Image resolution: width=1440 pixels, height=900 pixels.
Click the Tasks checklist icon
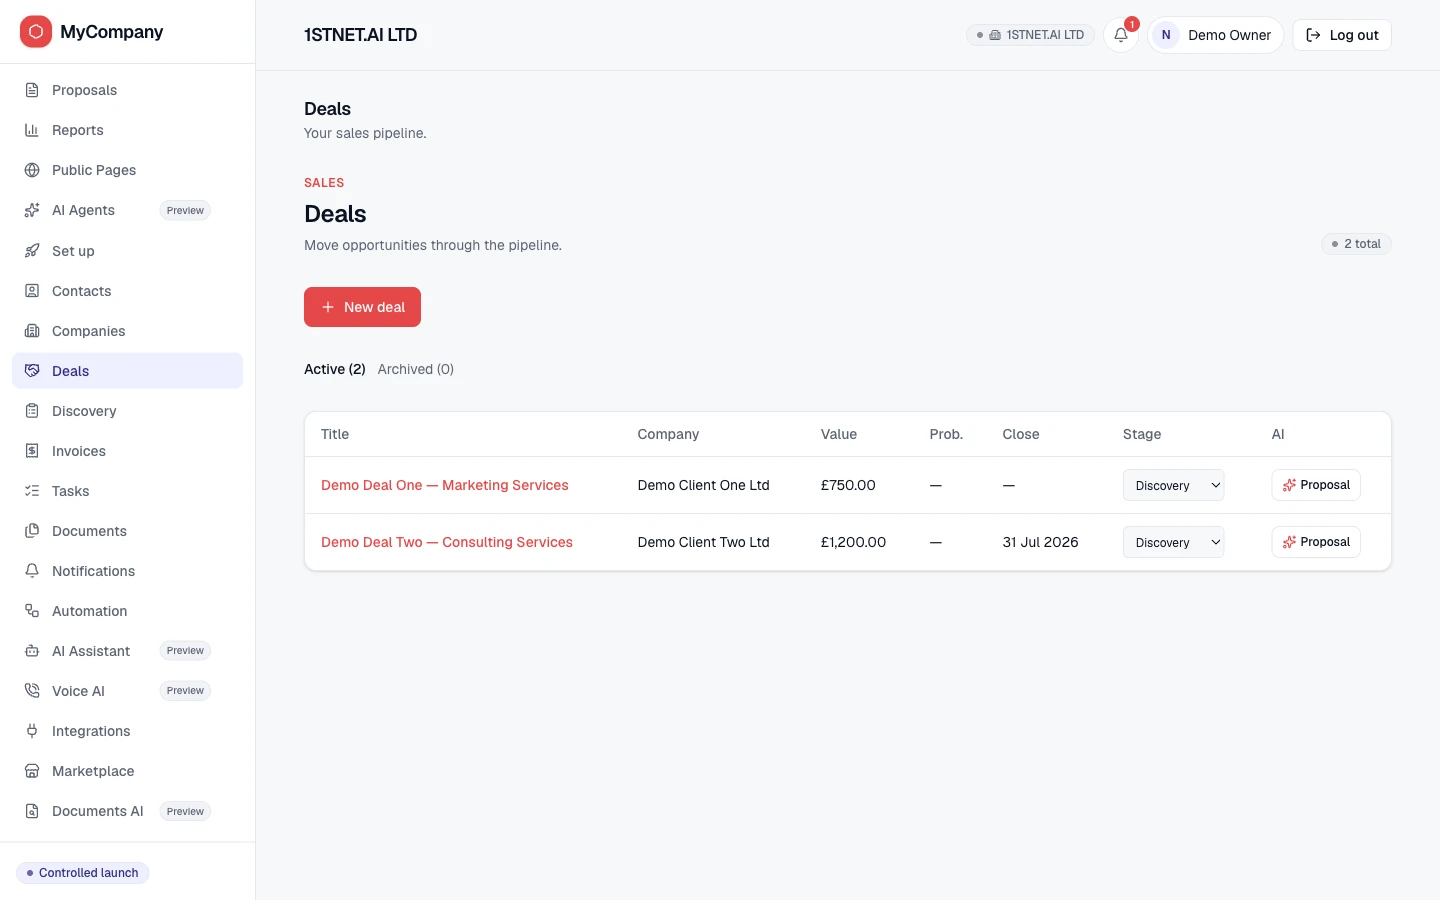tap(32, 491)
